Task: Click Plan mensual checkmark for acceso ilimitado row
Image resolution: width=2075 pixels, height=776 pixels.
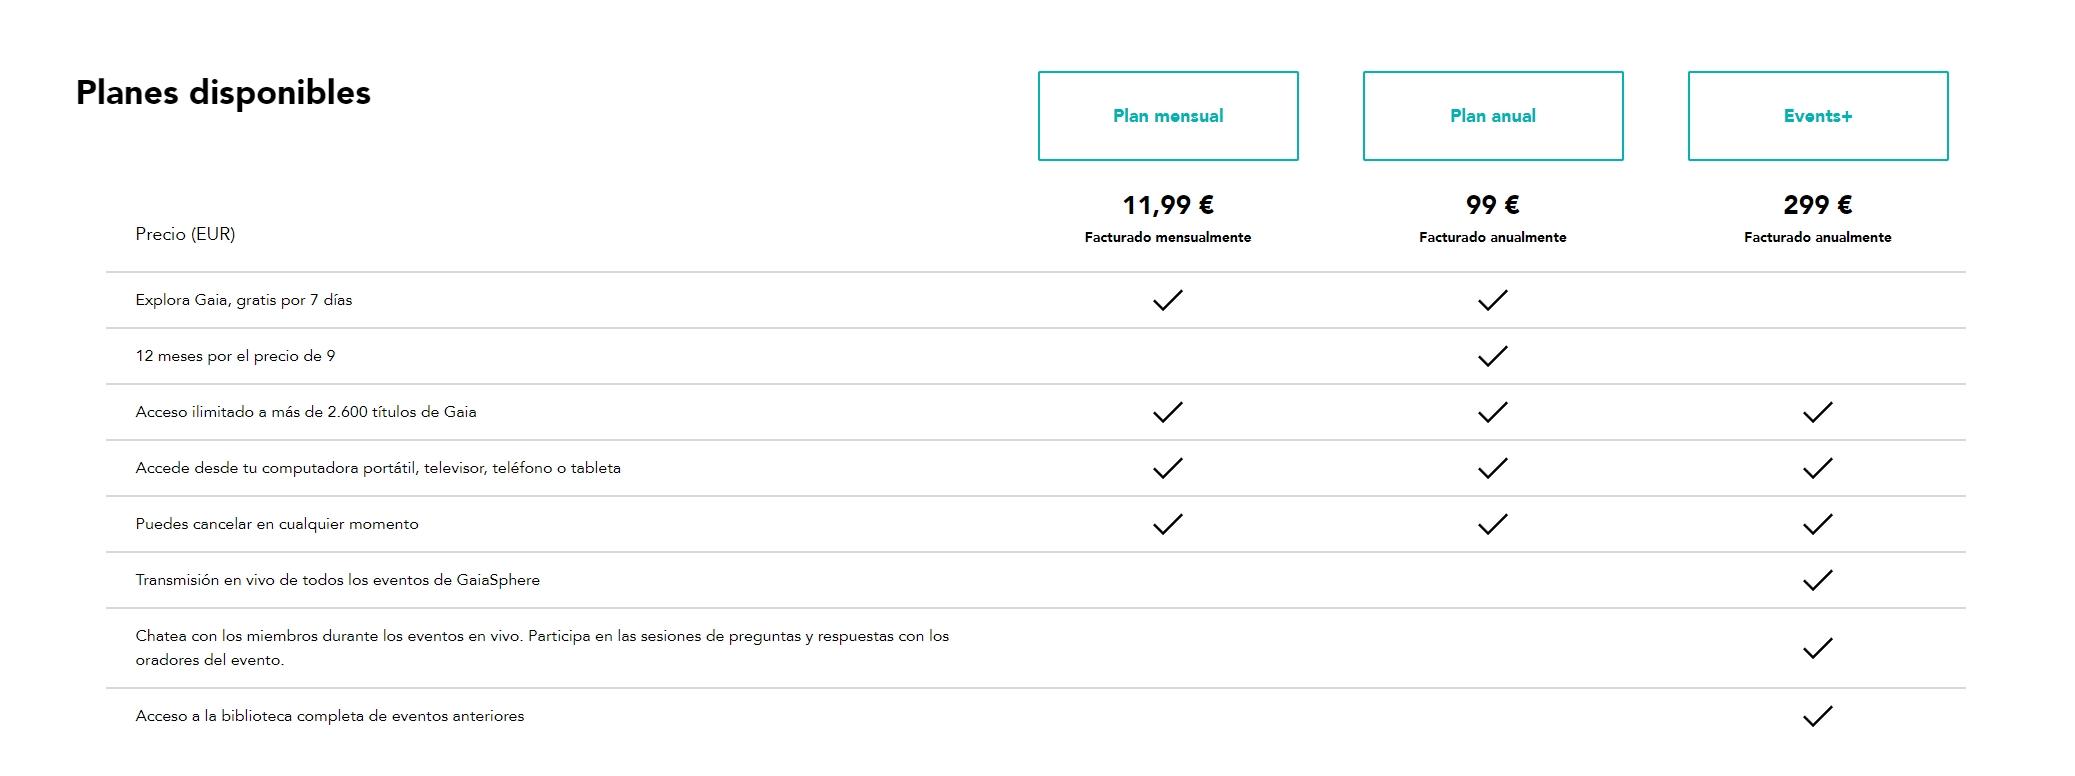Action: click(1168, 412)
